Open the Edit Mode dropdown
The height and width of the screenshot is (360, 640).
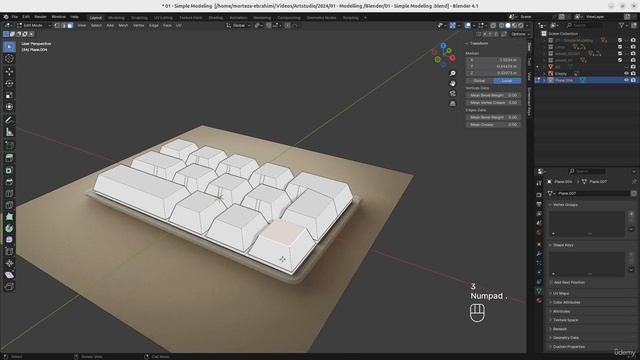tap(33, 25)
